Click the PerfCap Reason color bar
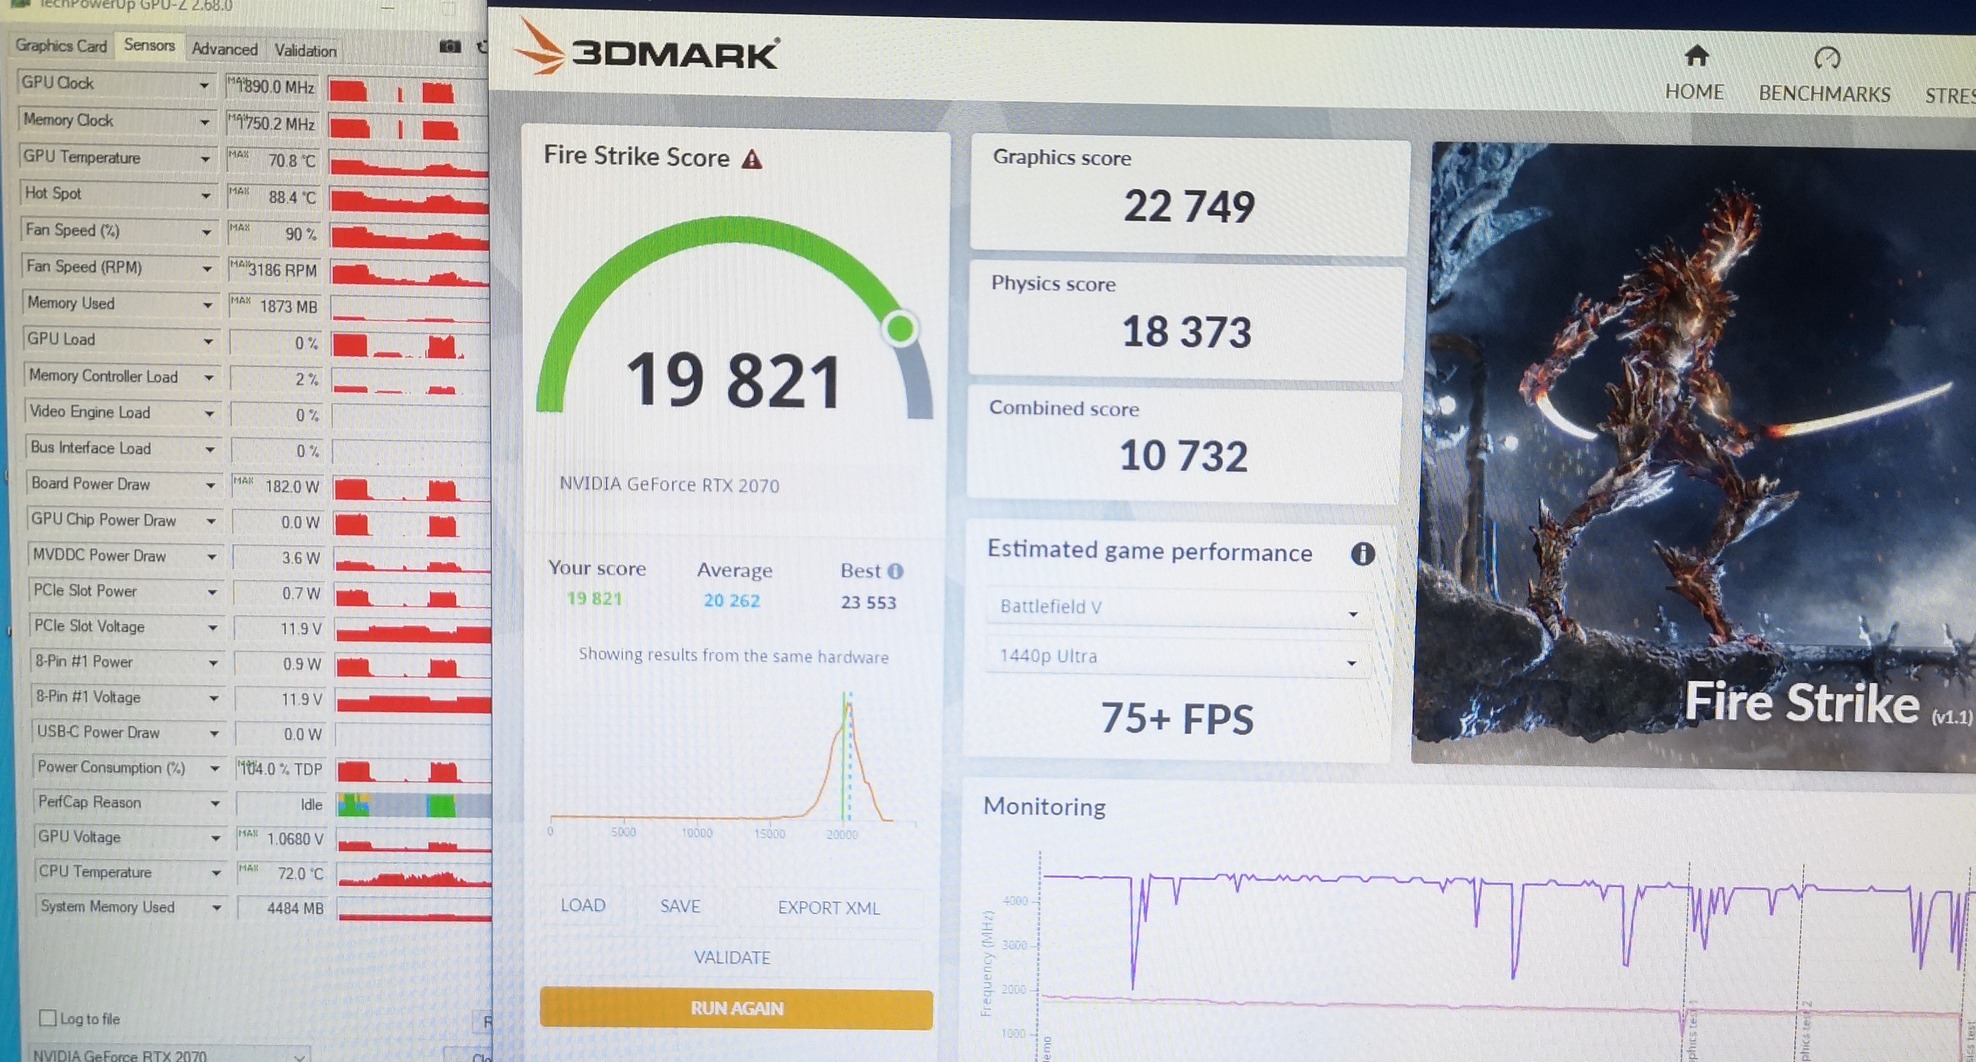This screenshot has width=1976, height=1062. [x=413, y=804]
